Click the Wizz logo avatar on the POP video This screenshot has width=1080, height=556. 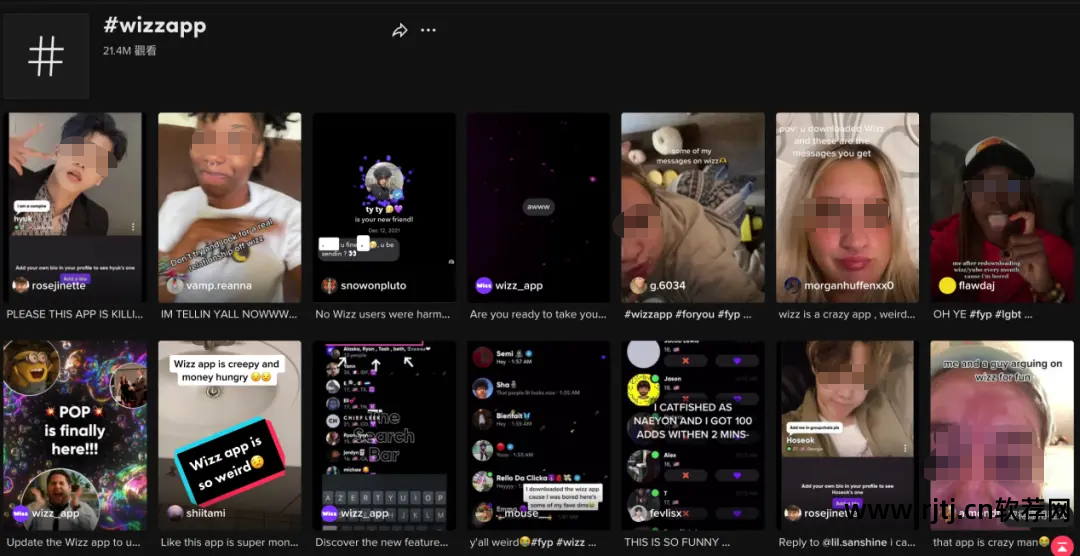[21, 513]
